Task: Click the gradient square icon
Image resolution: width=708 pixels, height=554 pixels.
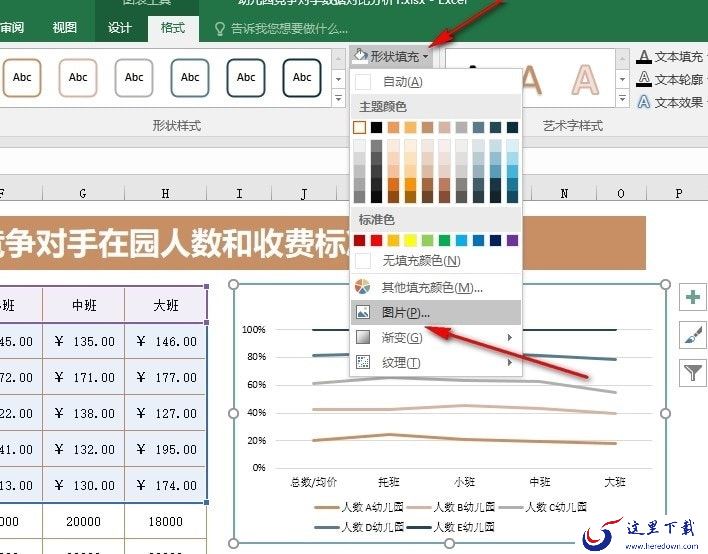Action: tap(363, 337)
